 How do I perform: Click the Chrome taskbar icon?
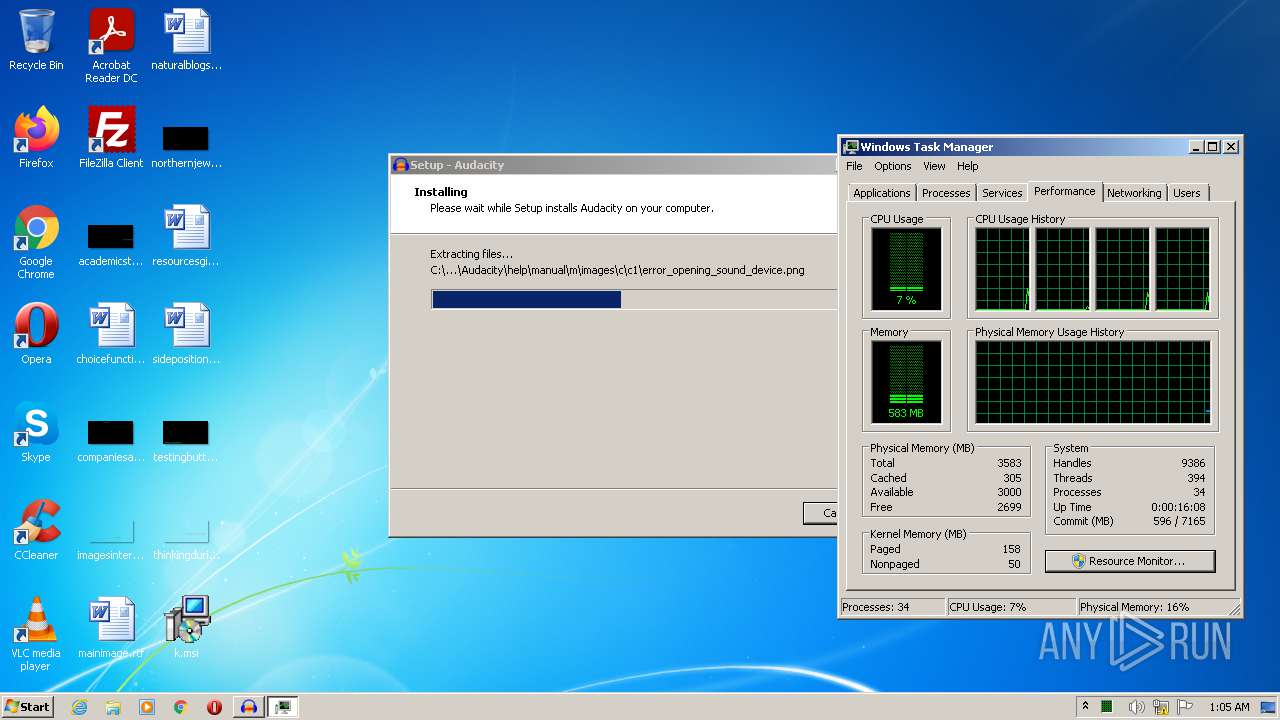point(181,707)
